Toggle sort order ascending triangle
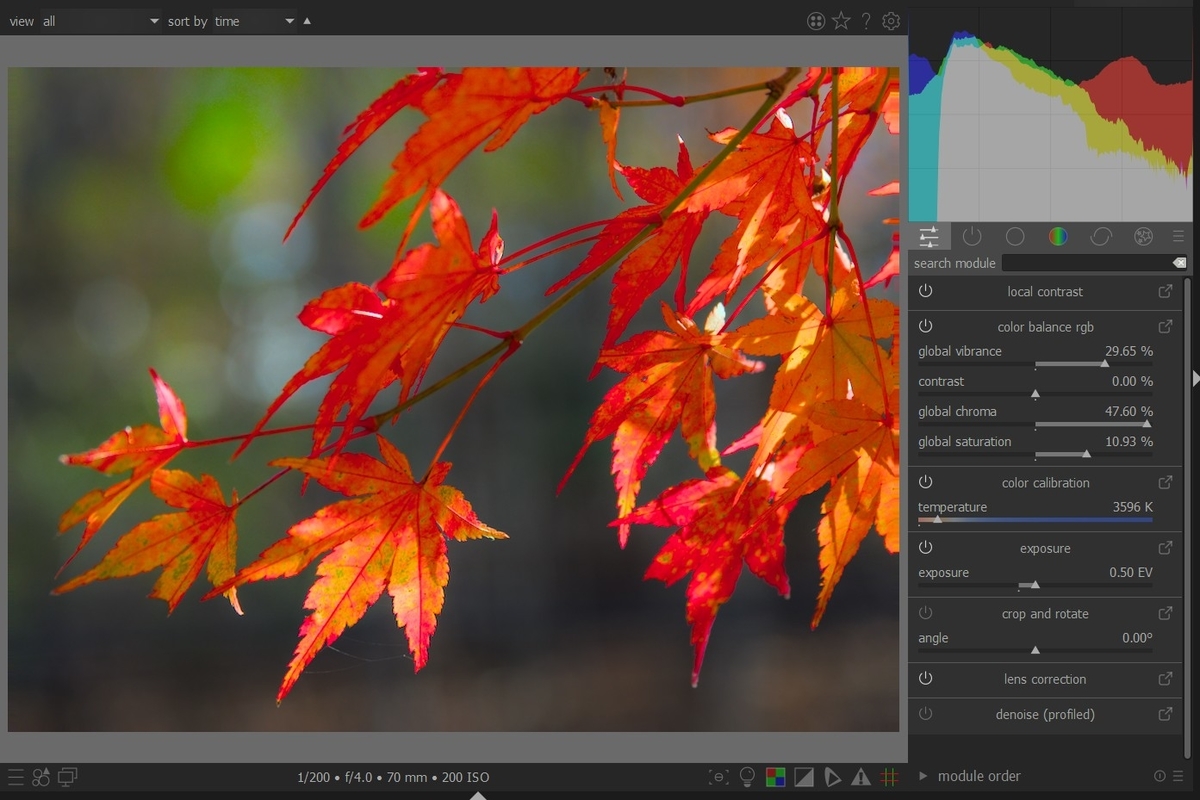This screenshot has width=1200, height=800. coord(307,21)
